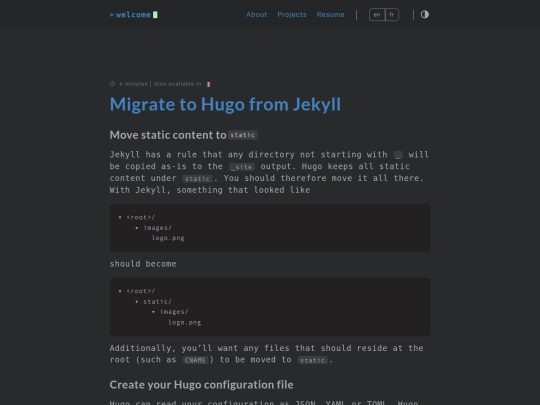
Task: Toggle dark/light theme contrast icon
Action: pos(425,14)
